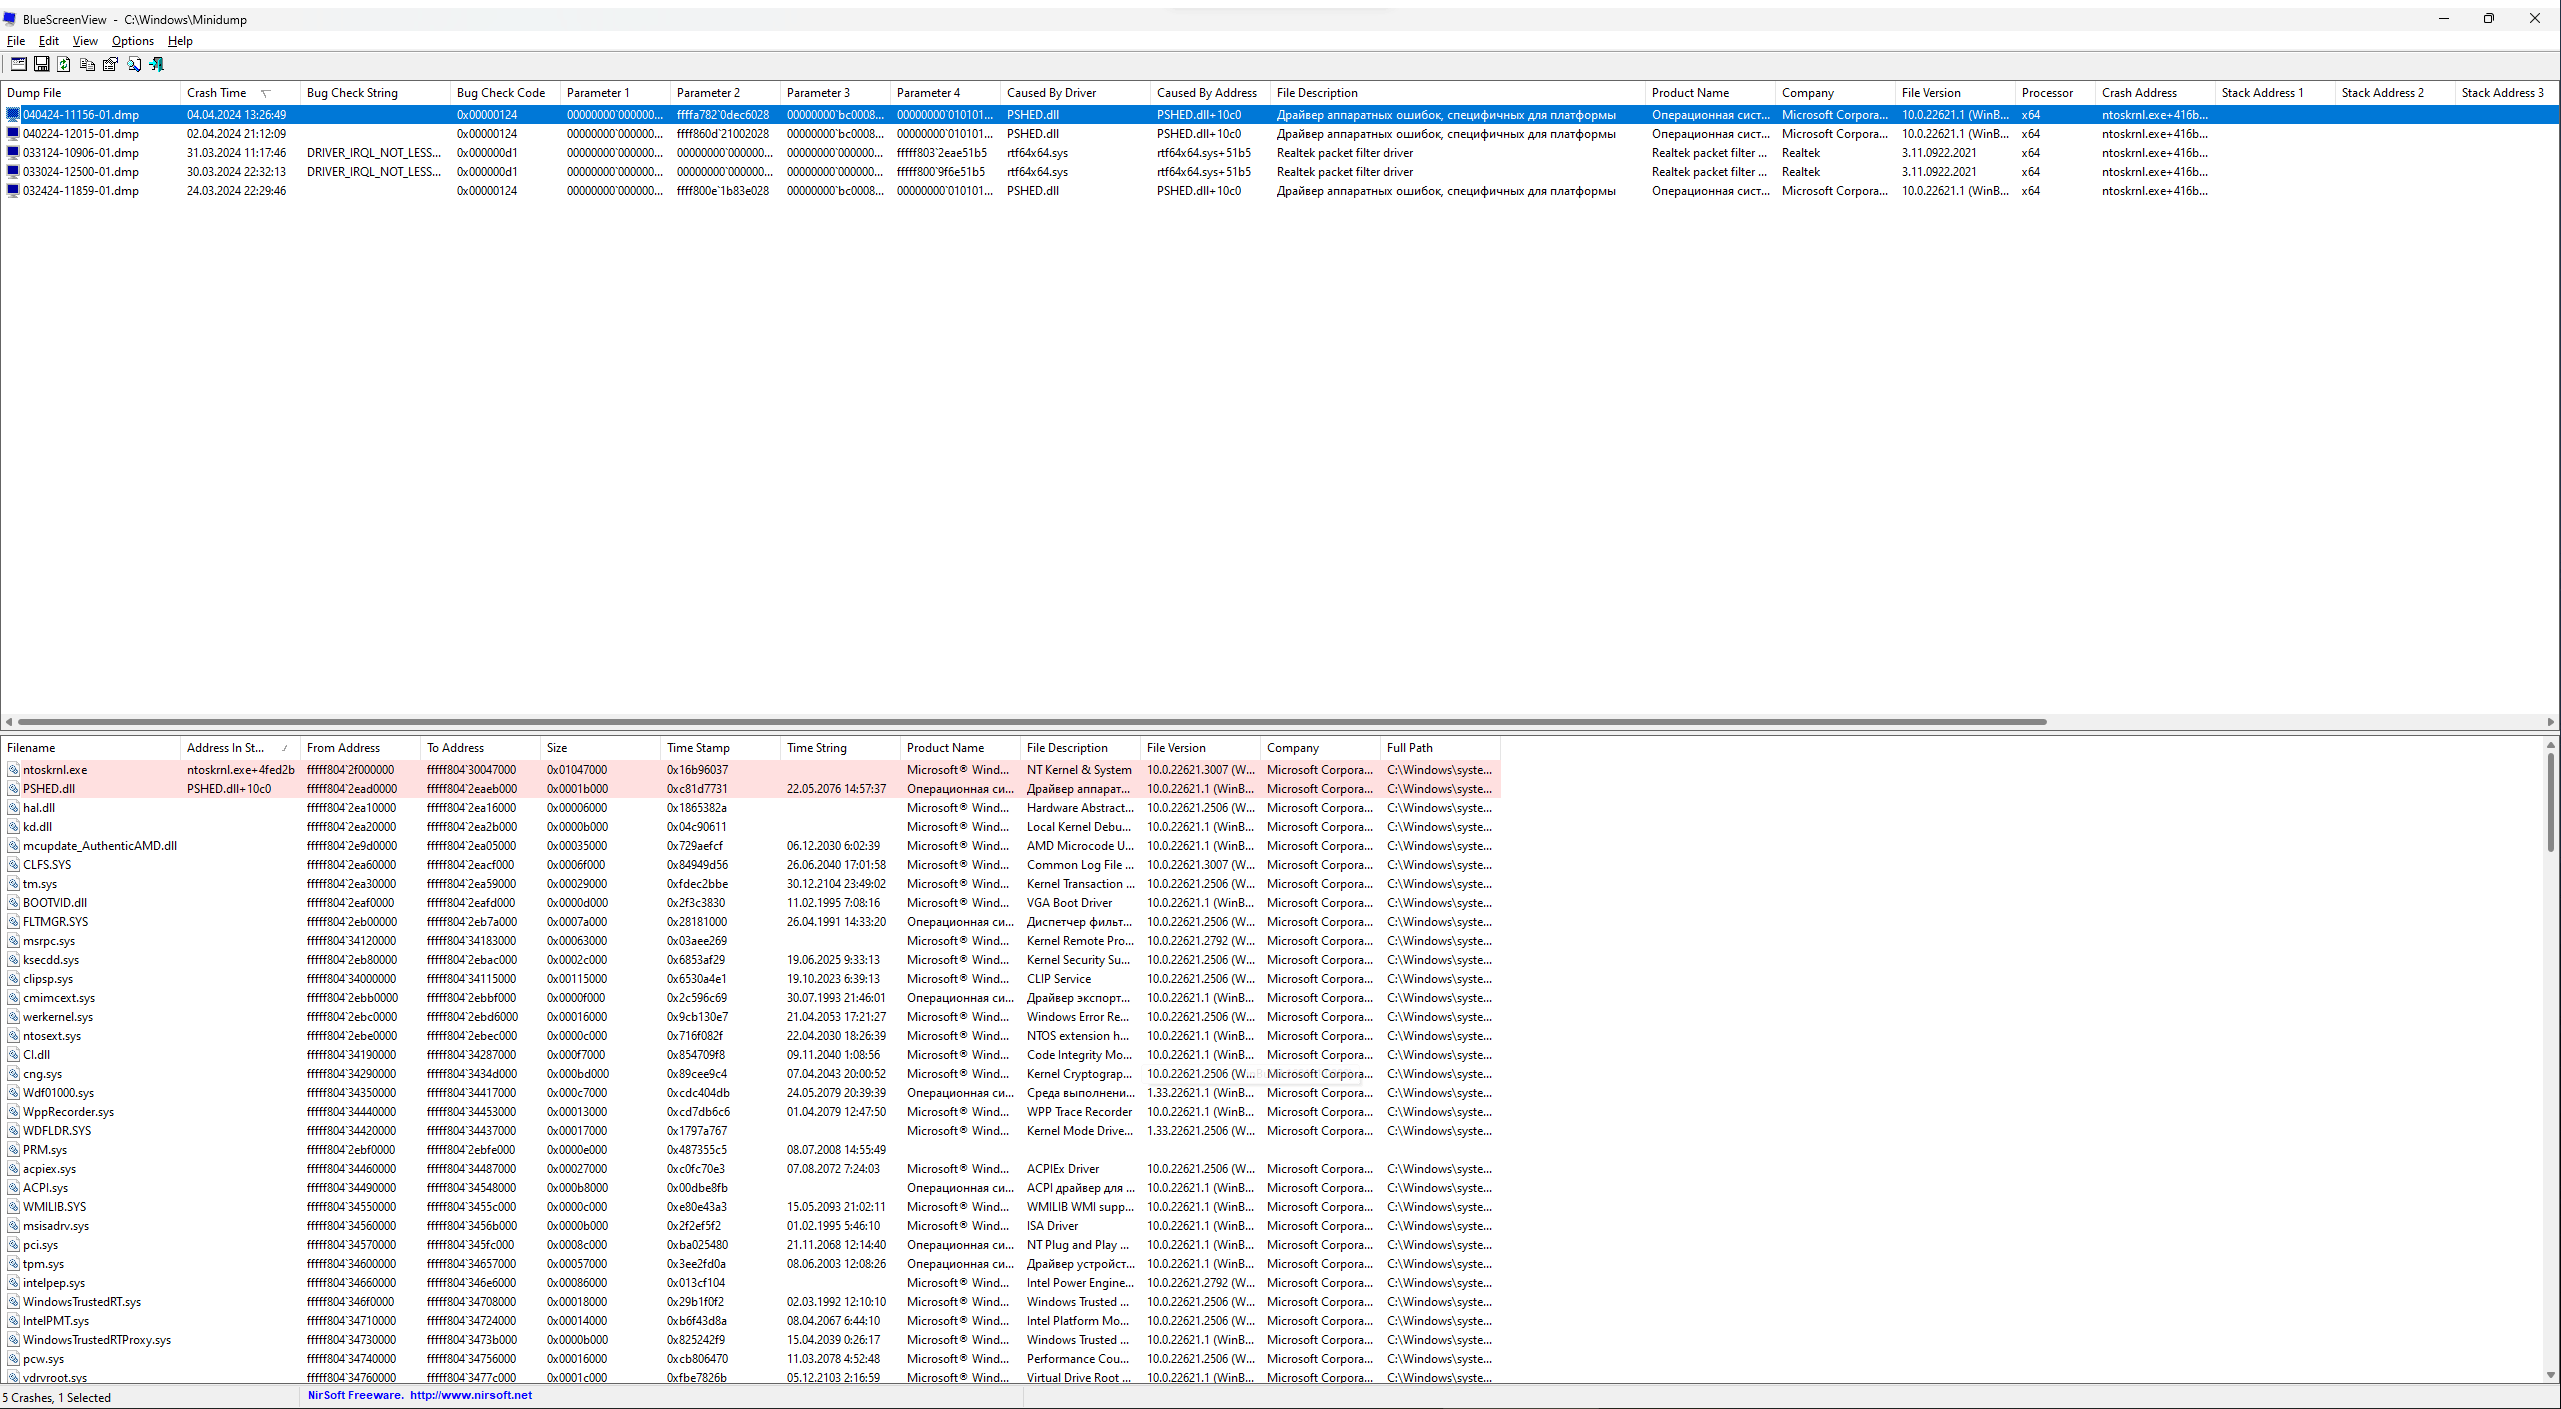Click icon beside 033124-10906-01.dmp
The width and height of the screenshot is (2561, 1409).
[13, 153]
